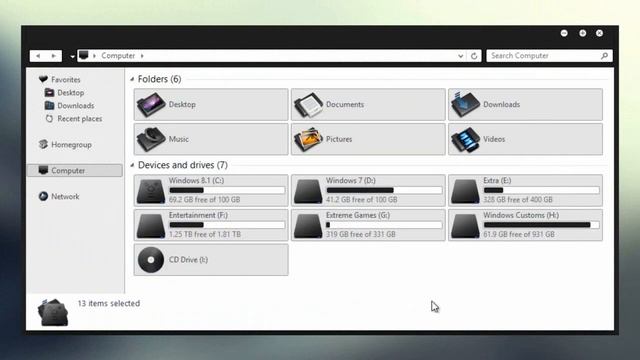640x360 pixels.
Task: Expand the breadcrumb arrow before Computer
Action: tap(94, 56)
